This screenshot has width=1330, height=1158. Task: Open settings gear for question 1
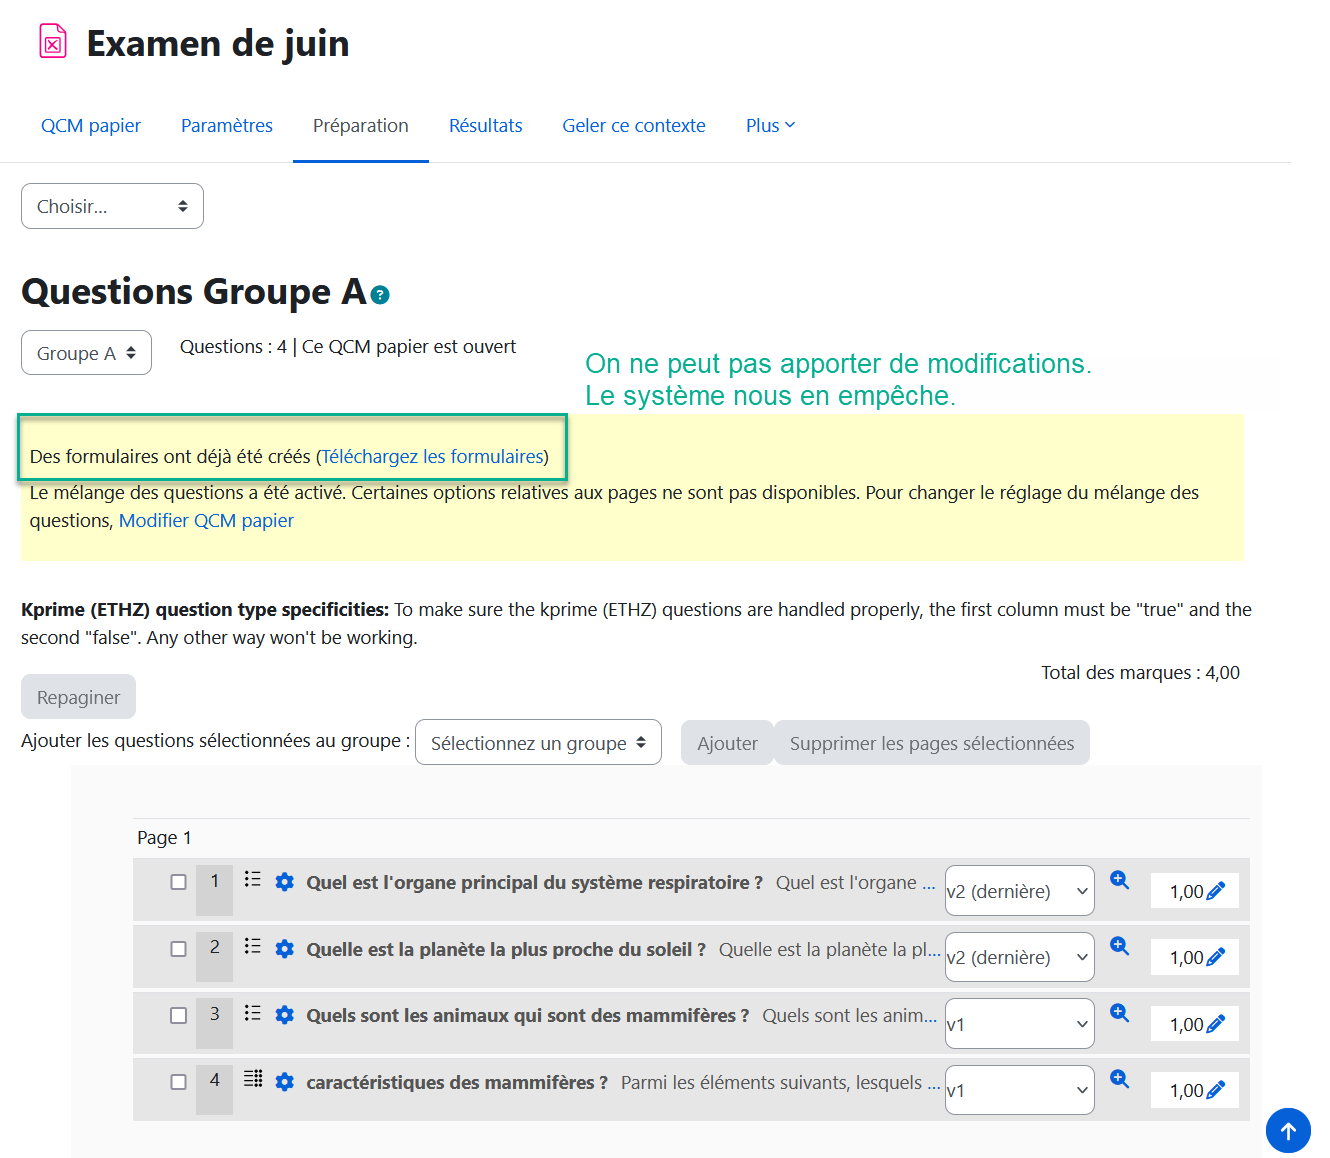click(x=285, y=882)
